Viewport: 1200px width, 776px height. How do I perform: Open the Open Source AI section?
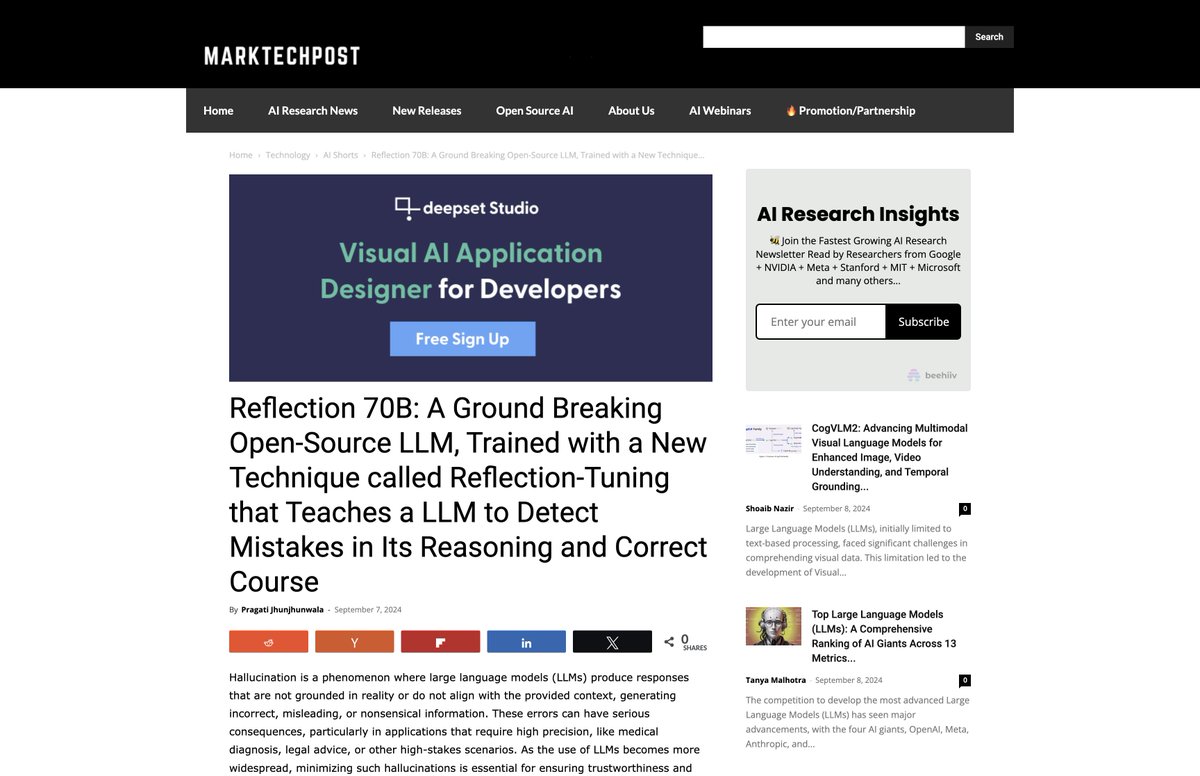[x=535, y=111]
